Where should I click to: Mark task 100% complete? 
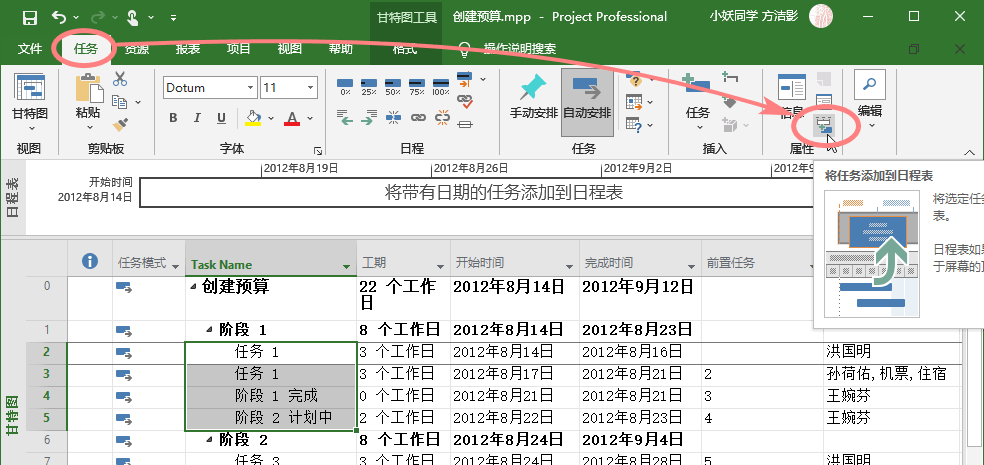(x=441, y=86)
